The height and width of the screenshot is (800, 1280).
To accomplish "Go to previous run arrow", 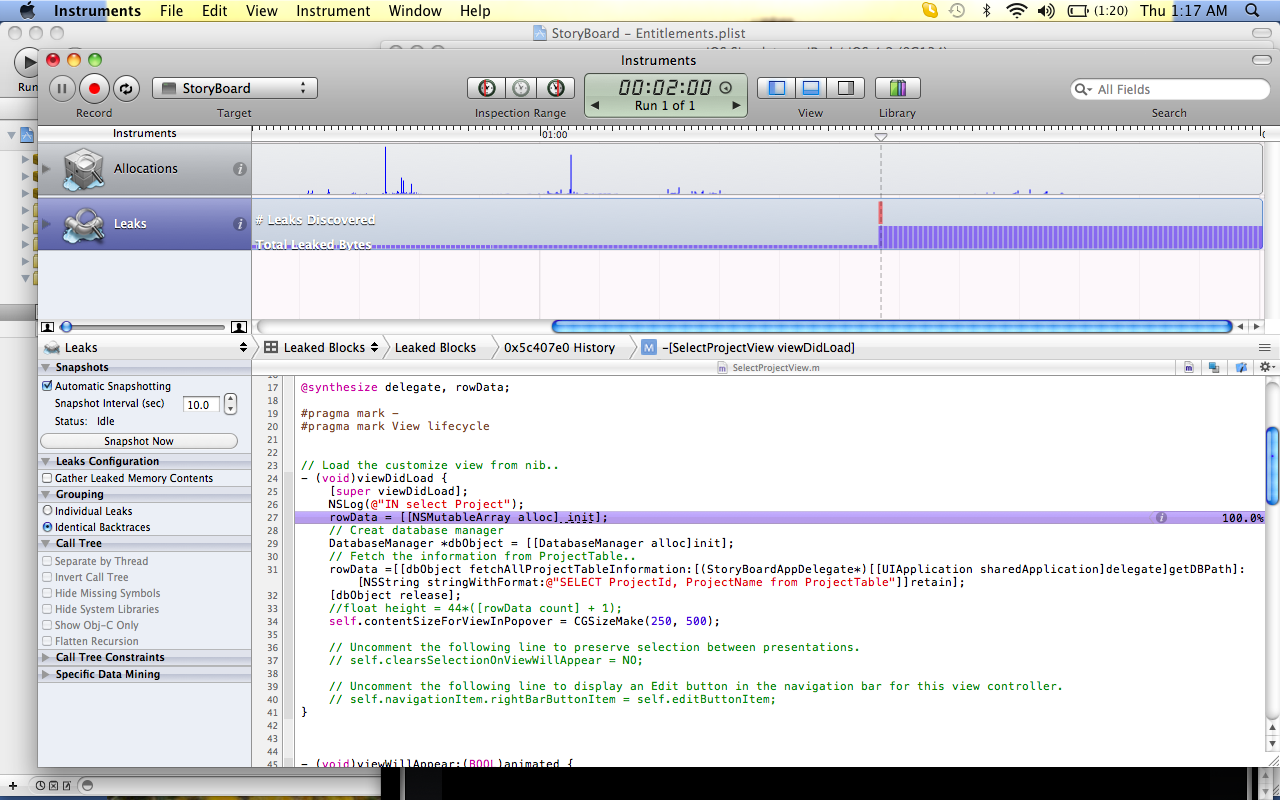I will [x=595, y=106].
